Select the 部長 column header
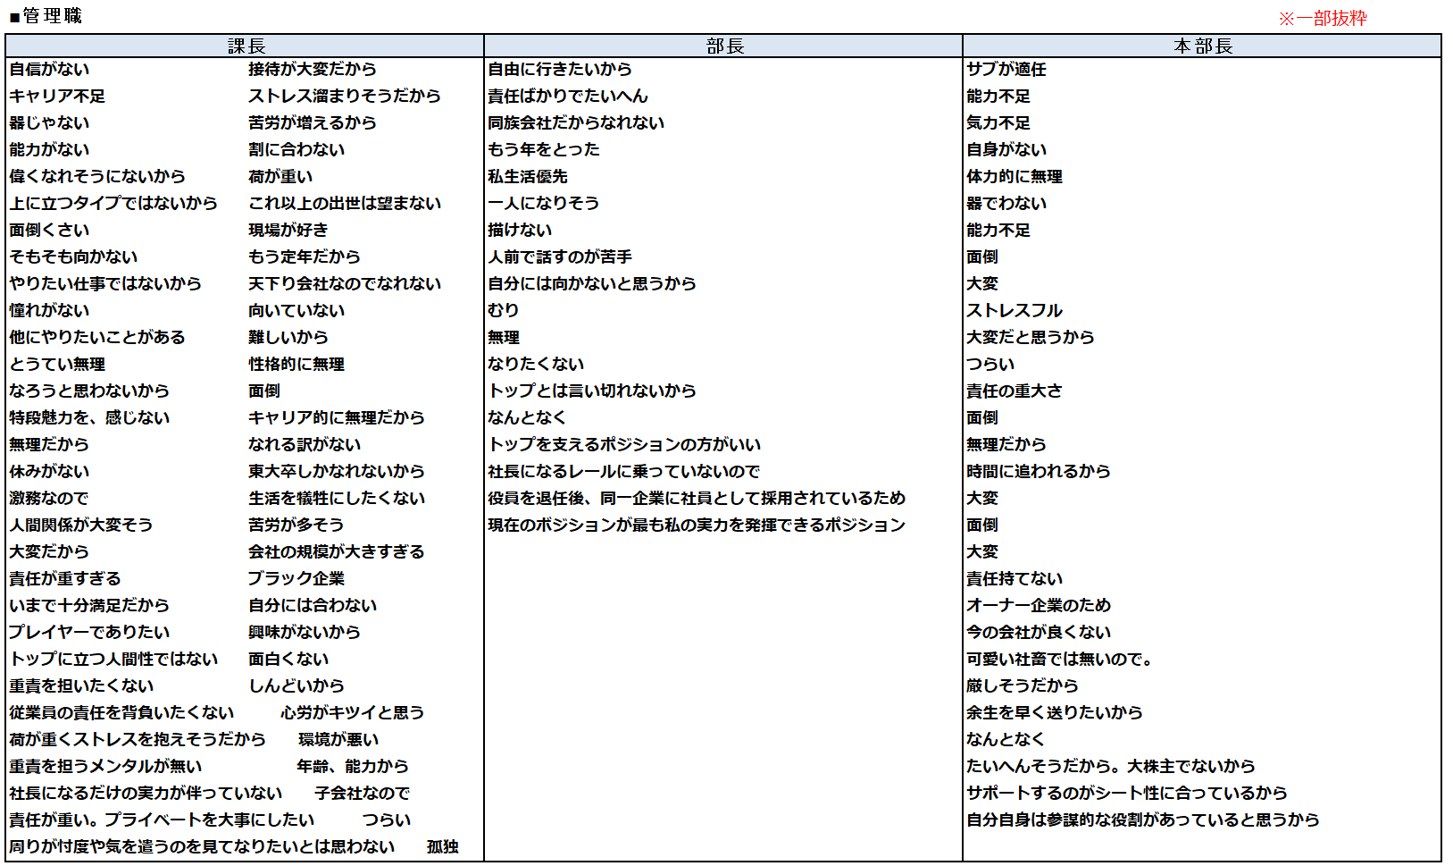 click(724, 46)
